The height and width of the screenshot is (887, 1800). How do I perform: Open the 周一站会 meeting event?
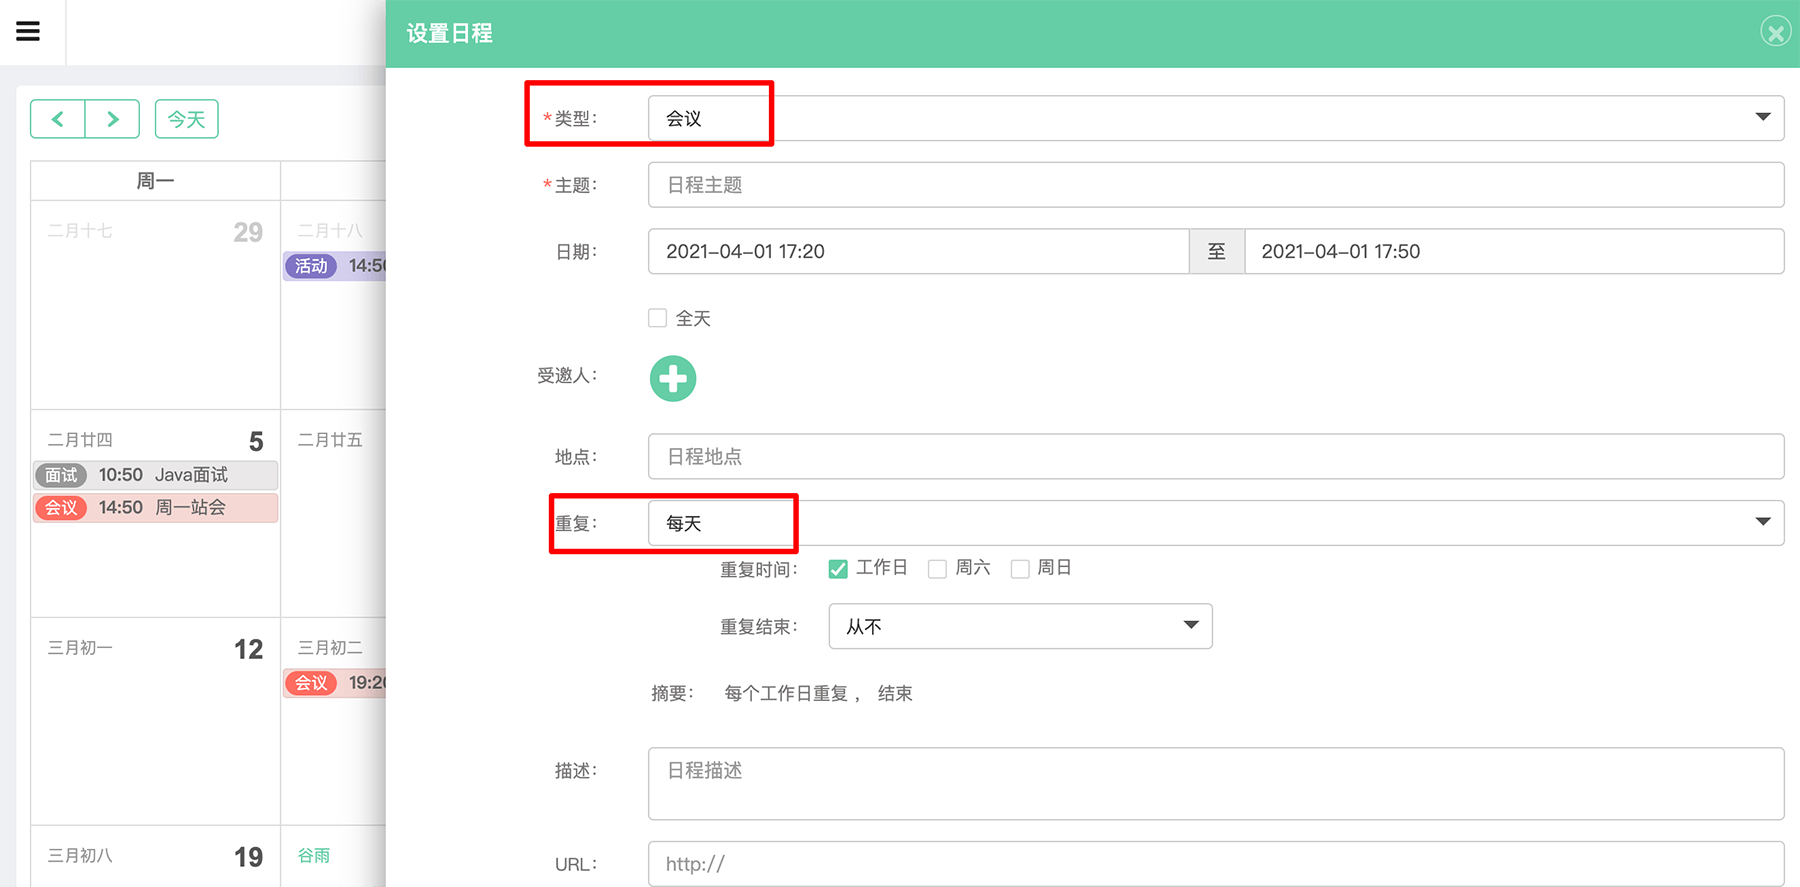(x=156, y=507)
